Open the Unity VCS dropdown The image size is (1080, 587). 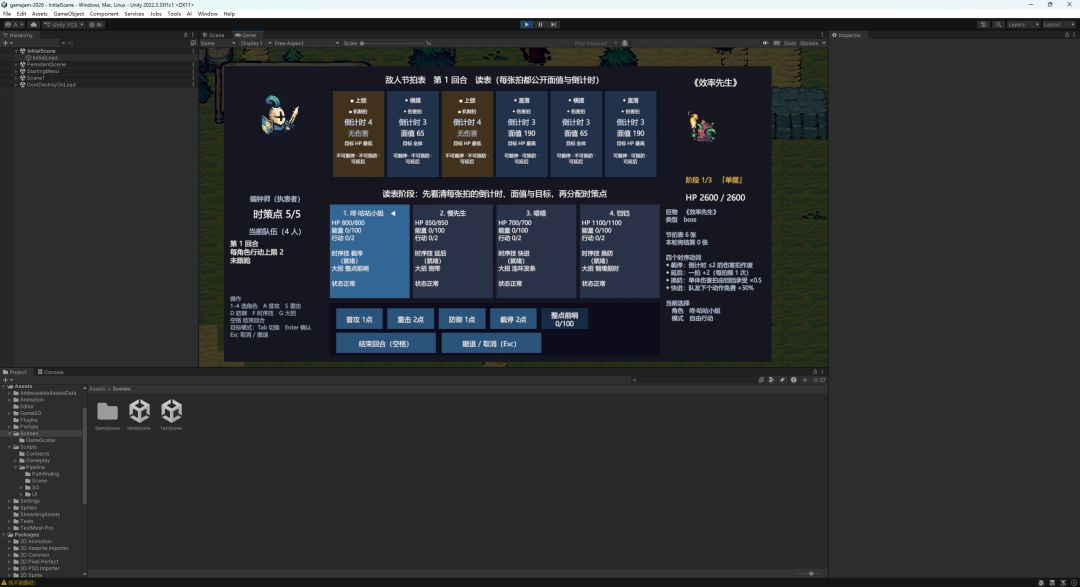pyautogui.click(x=63, y=24)
